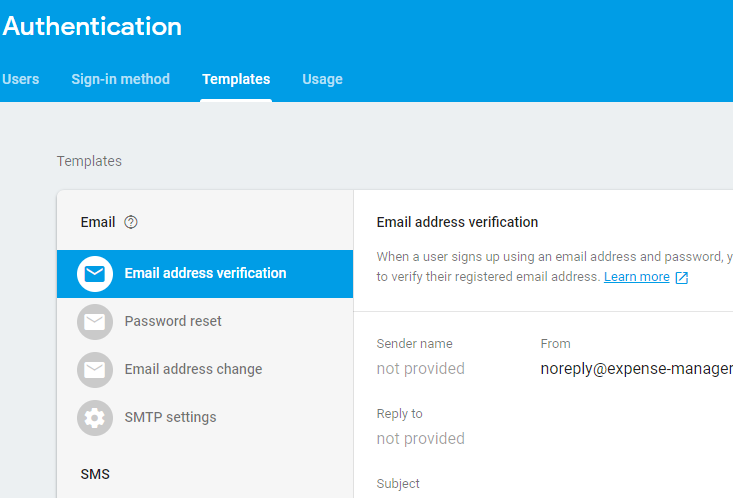Click the Email help question mark icon
The height and width of the screenshot is (498, 733).
click(131, 222)
